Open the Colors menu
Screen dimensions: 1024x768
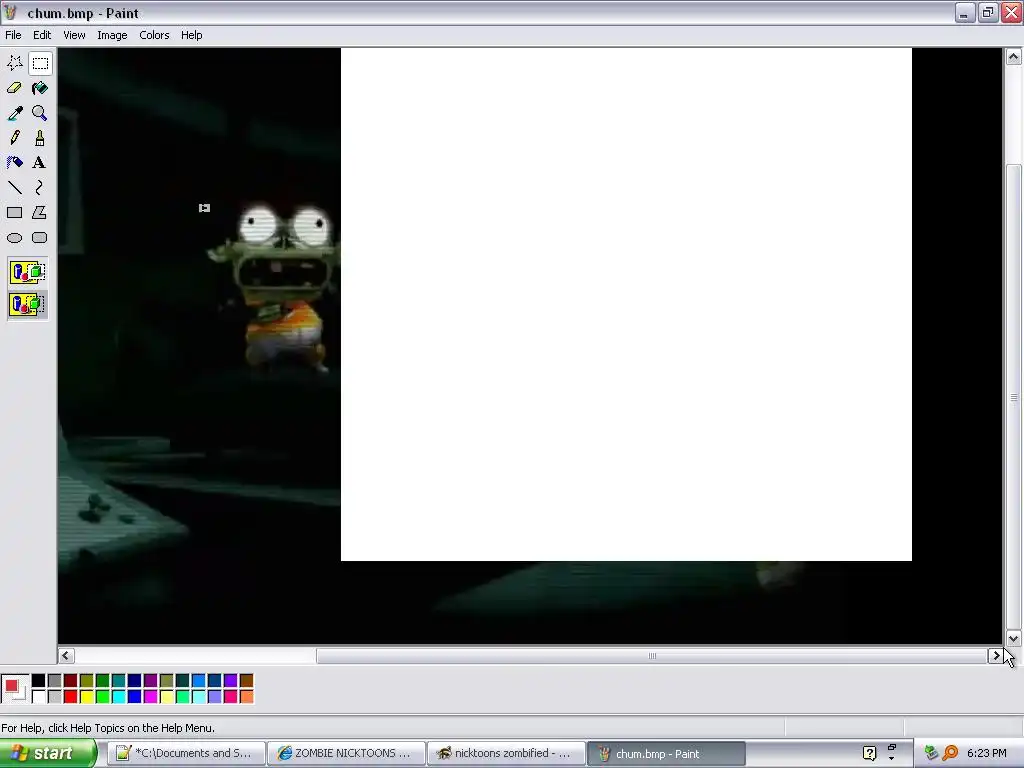[154, 35]
